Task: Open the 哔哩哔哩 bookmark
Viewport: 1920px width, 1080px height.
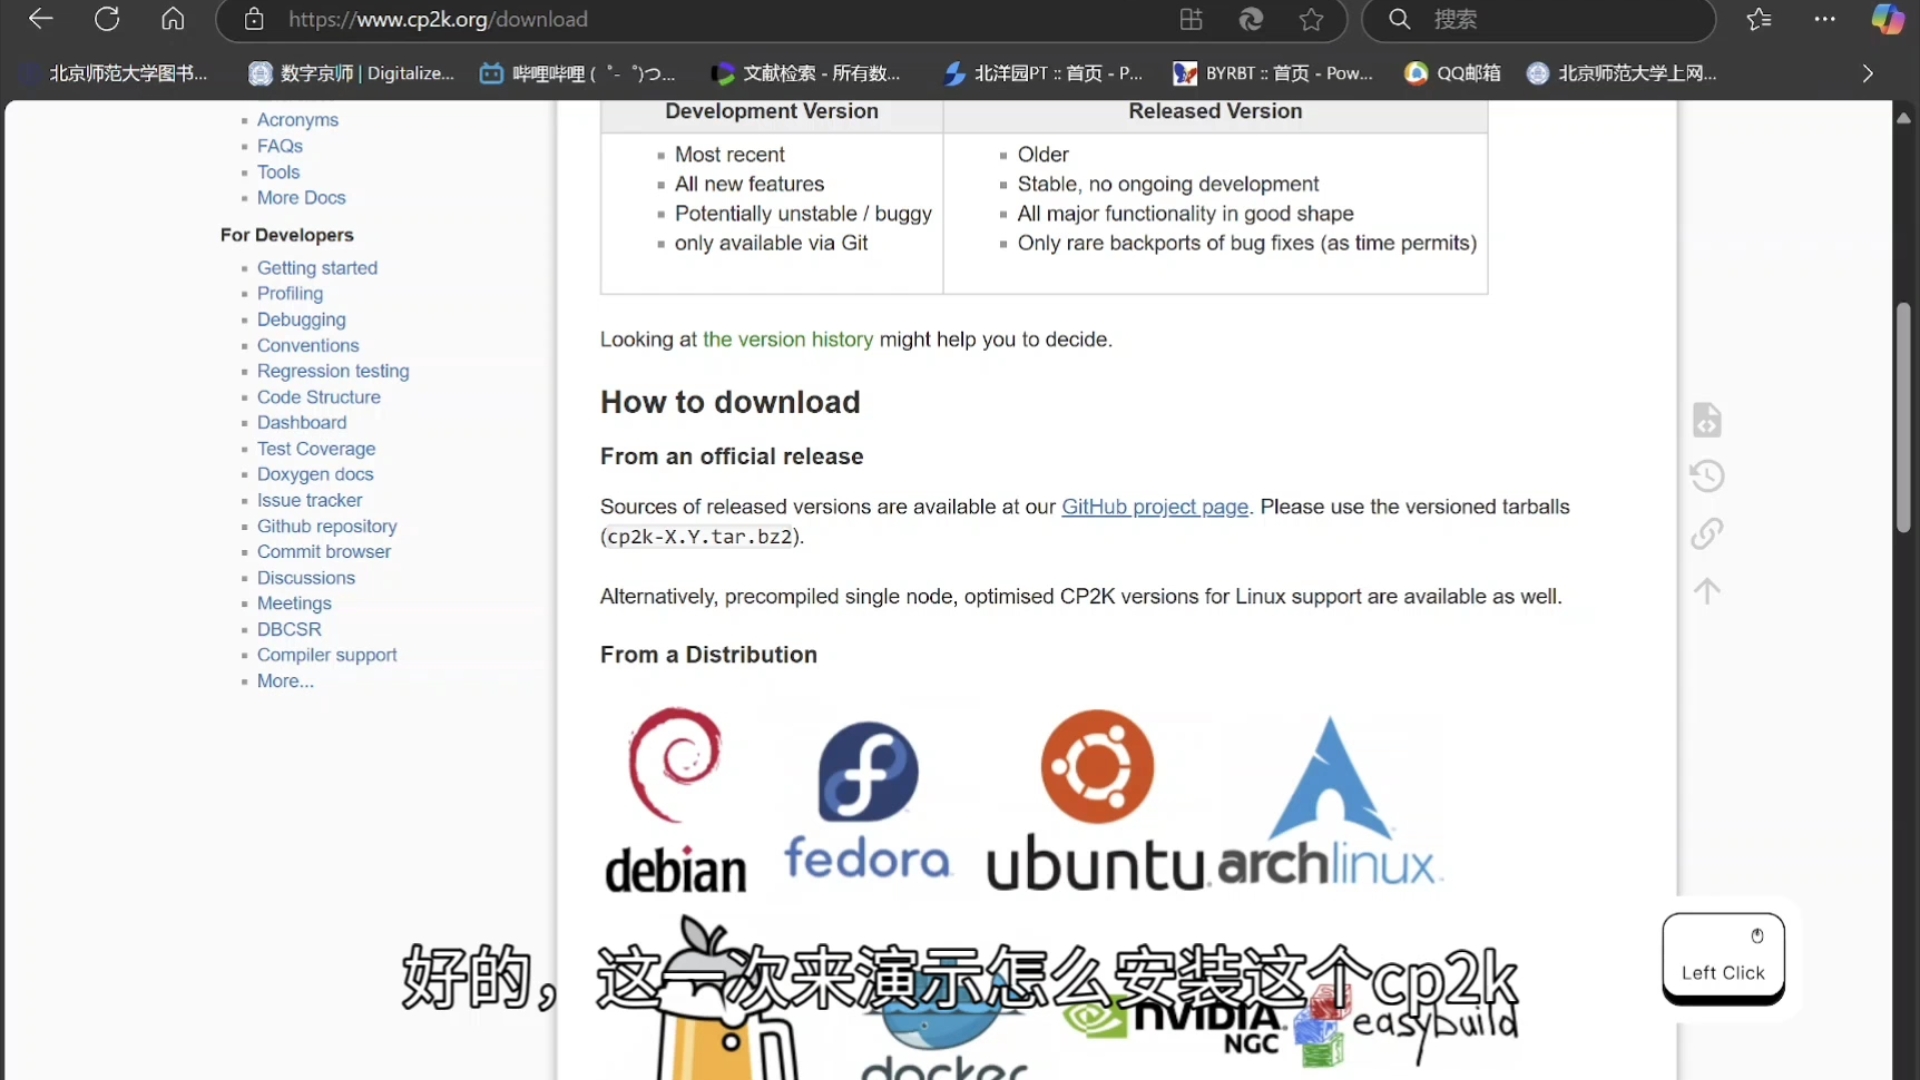Action: (x=577, y=73)
